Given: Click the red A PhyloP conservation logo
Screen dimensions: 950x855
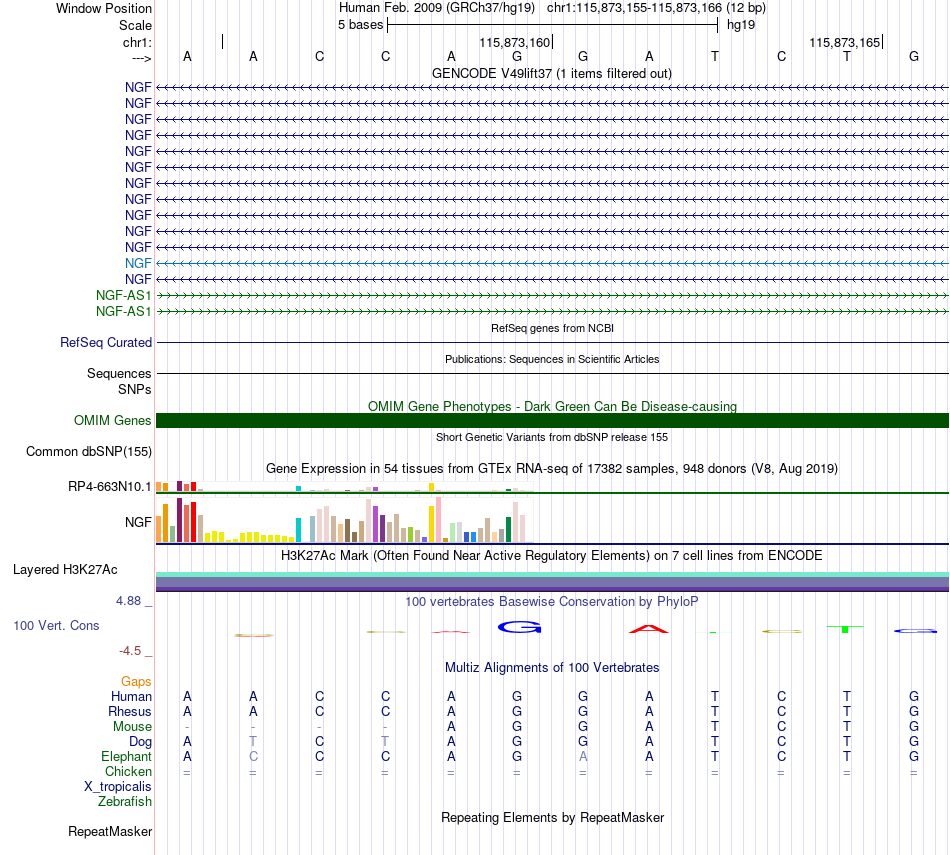Looking at the screenshot, I should point(648,628).
